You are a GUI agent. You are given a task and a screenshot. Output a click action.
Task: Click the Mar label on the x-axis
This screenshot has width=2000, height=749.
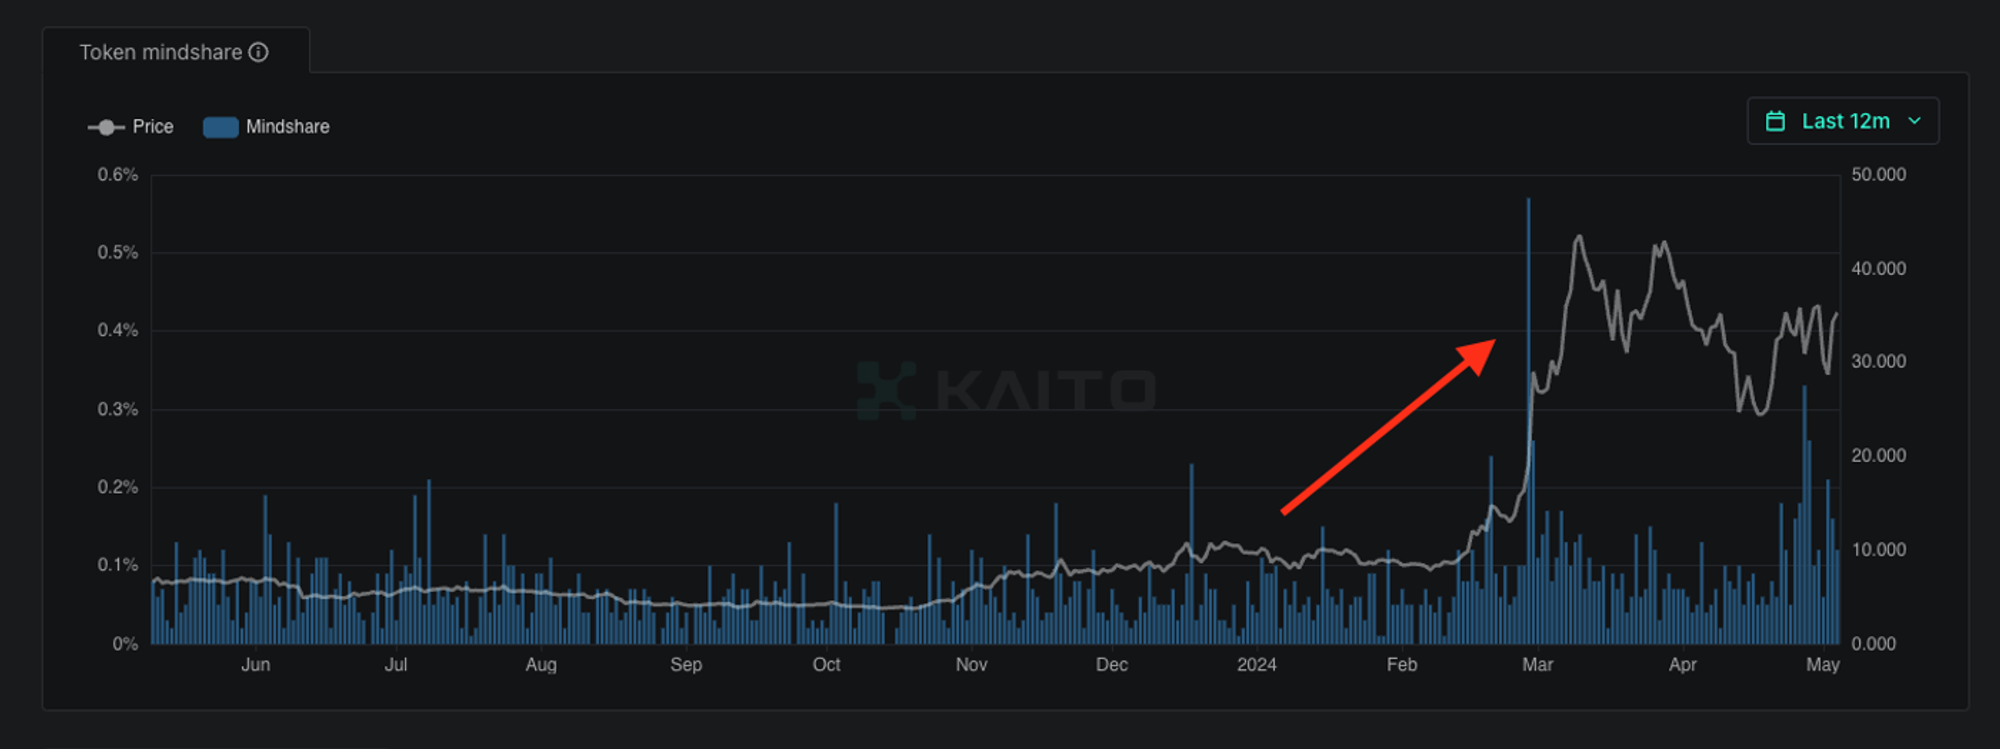pos(1537,665)
